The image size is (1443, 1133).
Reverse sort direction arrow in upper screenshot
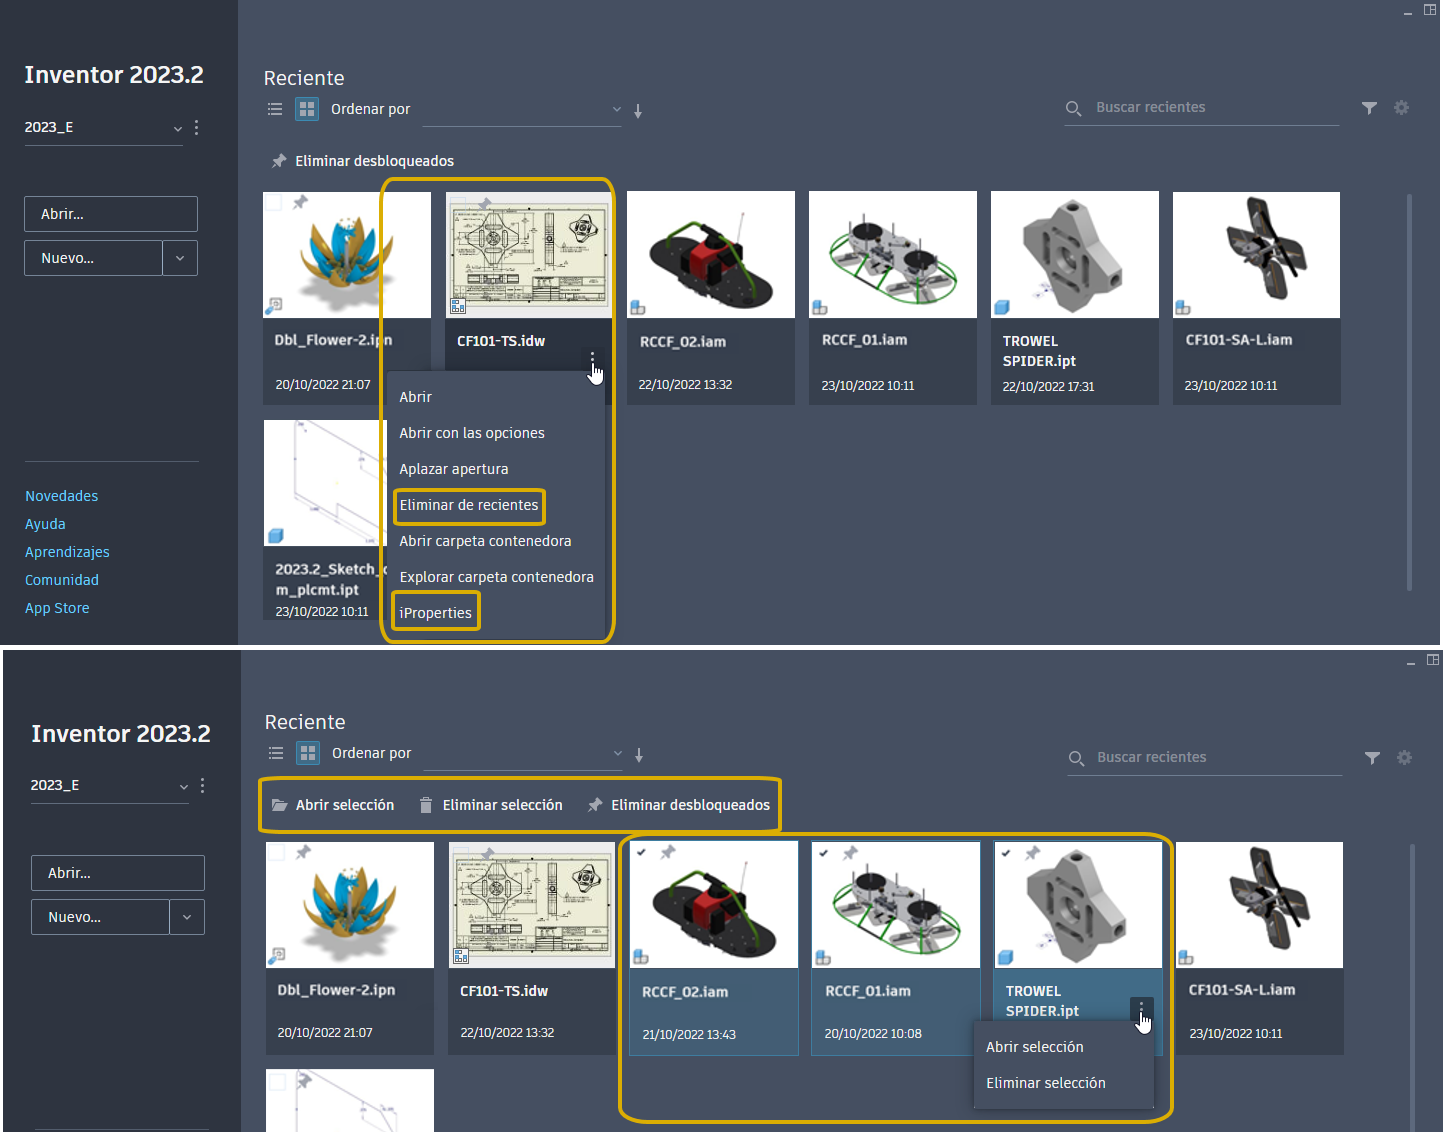click(638, 111)
